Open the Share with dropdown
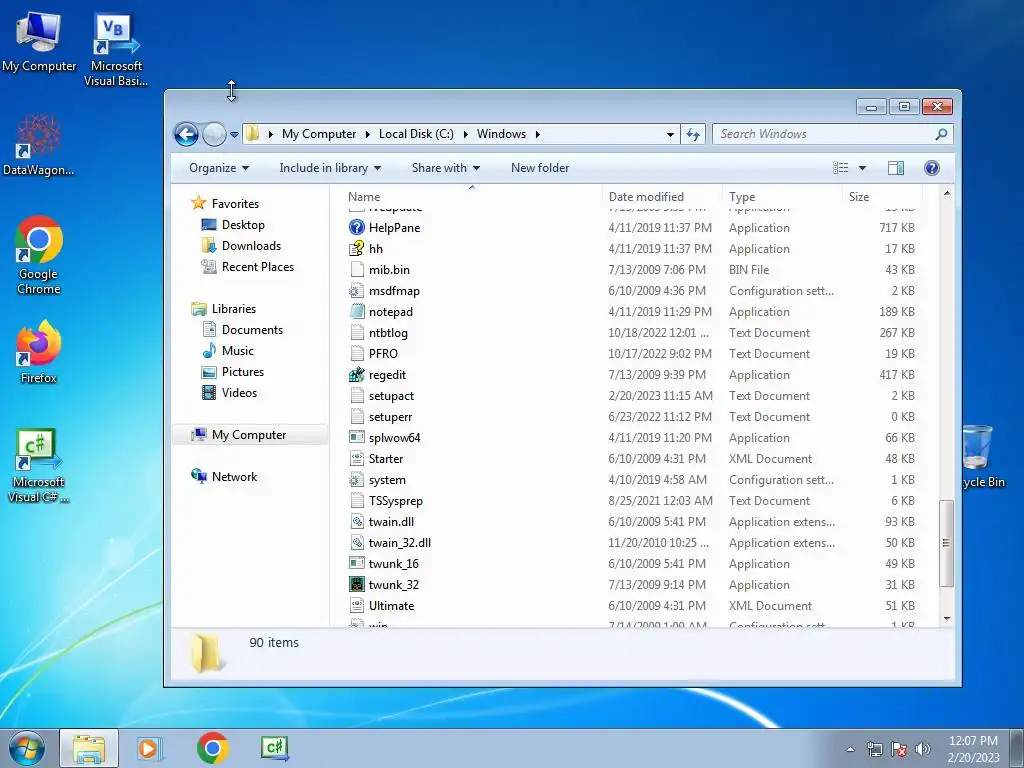1024x768 pixels. pos(445,168)
